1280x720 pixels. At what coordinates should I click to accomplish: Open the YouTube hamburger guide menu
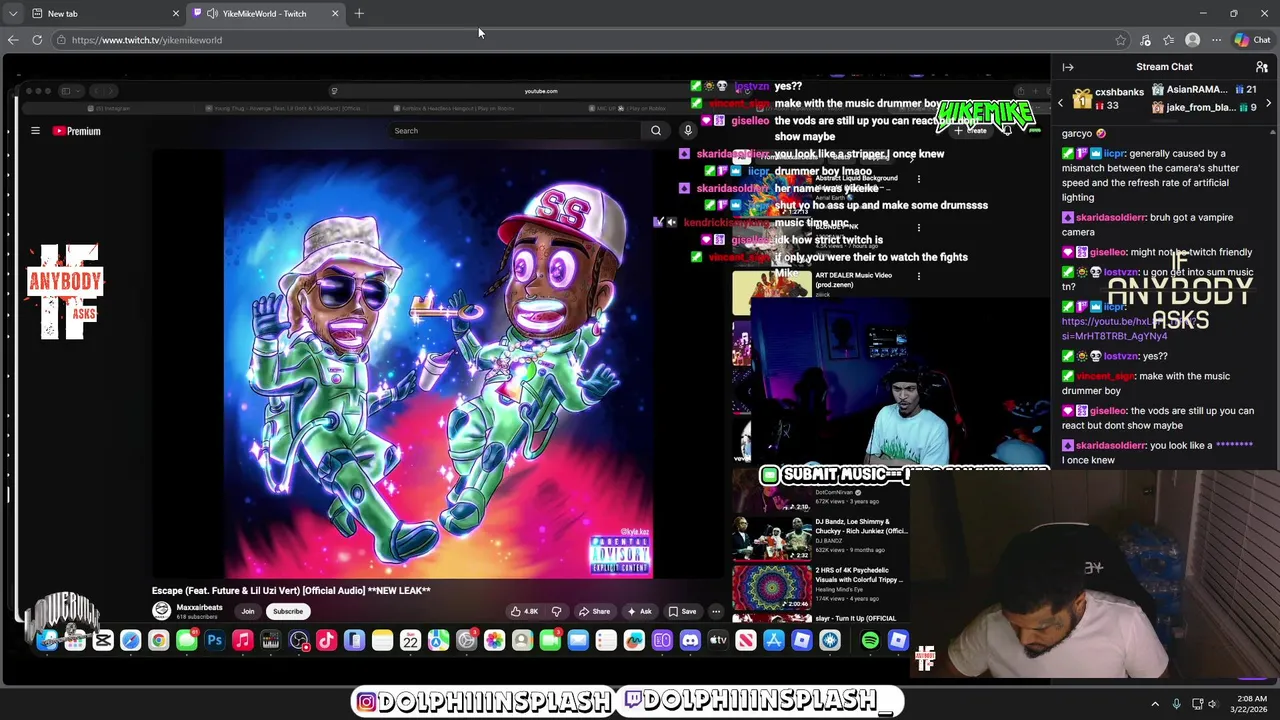pos(35,131)
